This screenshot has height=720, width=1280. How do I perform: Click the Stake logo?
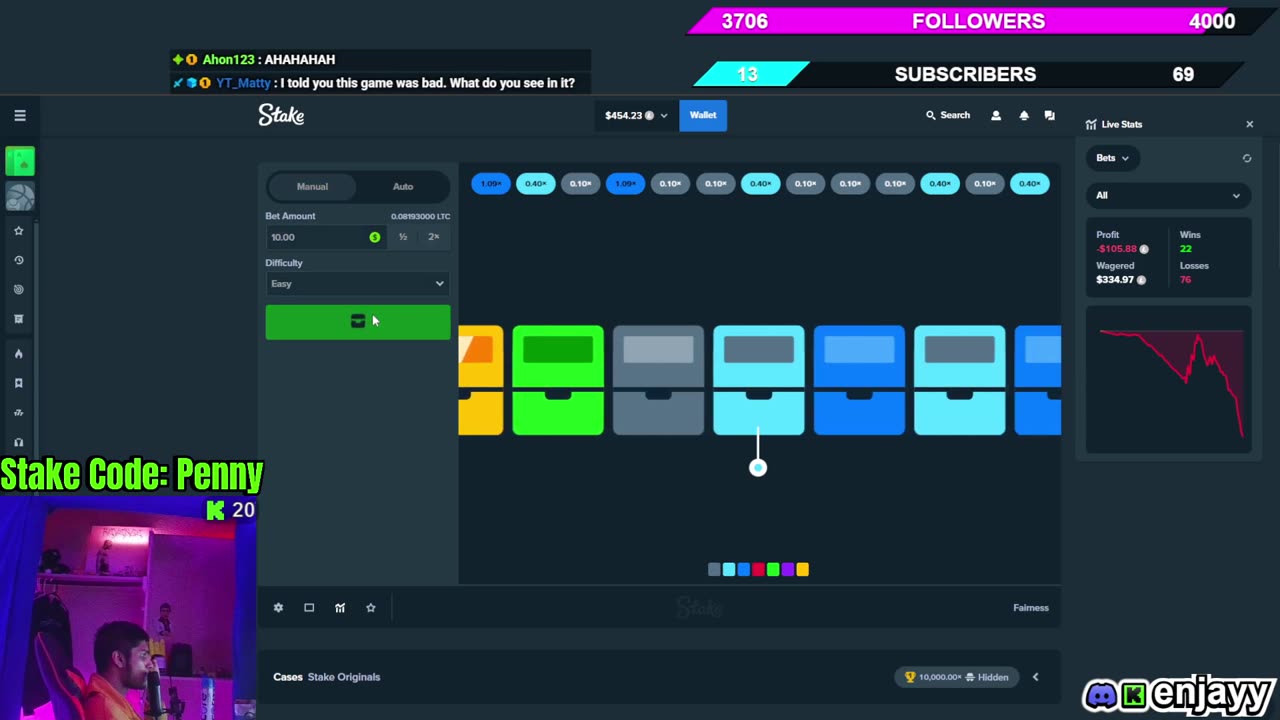pos(281,115)
